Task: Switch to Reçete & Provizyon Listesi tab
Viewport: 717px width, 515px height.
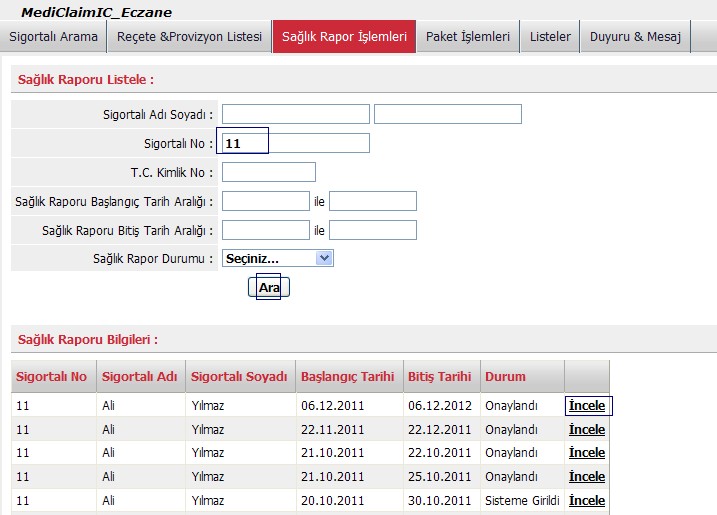Action: (x=189, y=37)
